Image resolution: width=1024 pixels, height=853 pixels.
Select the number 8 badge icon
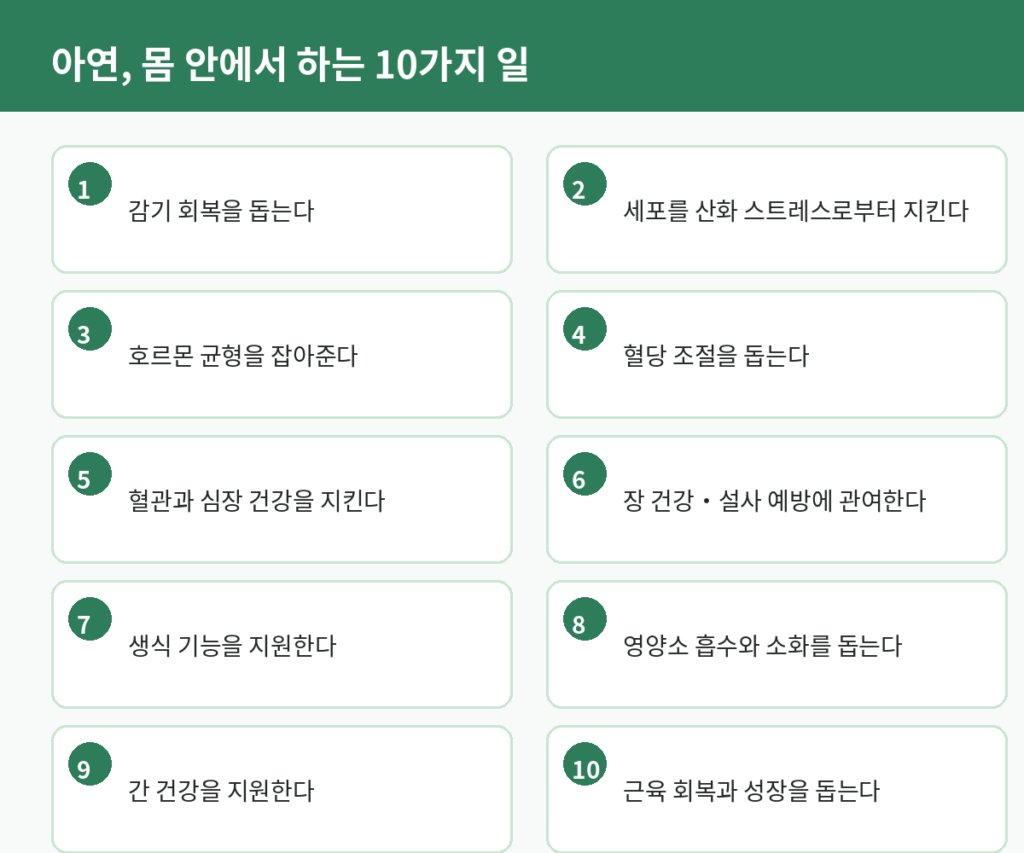click(x=584, y=619)
